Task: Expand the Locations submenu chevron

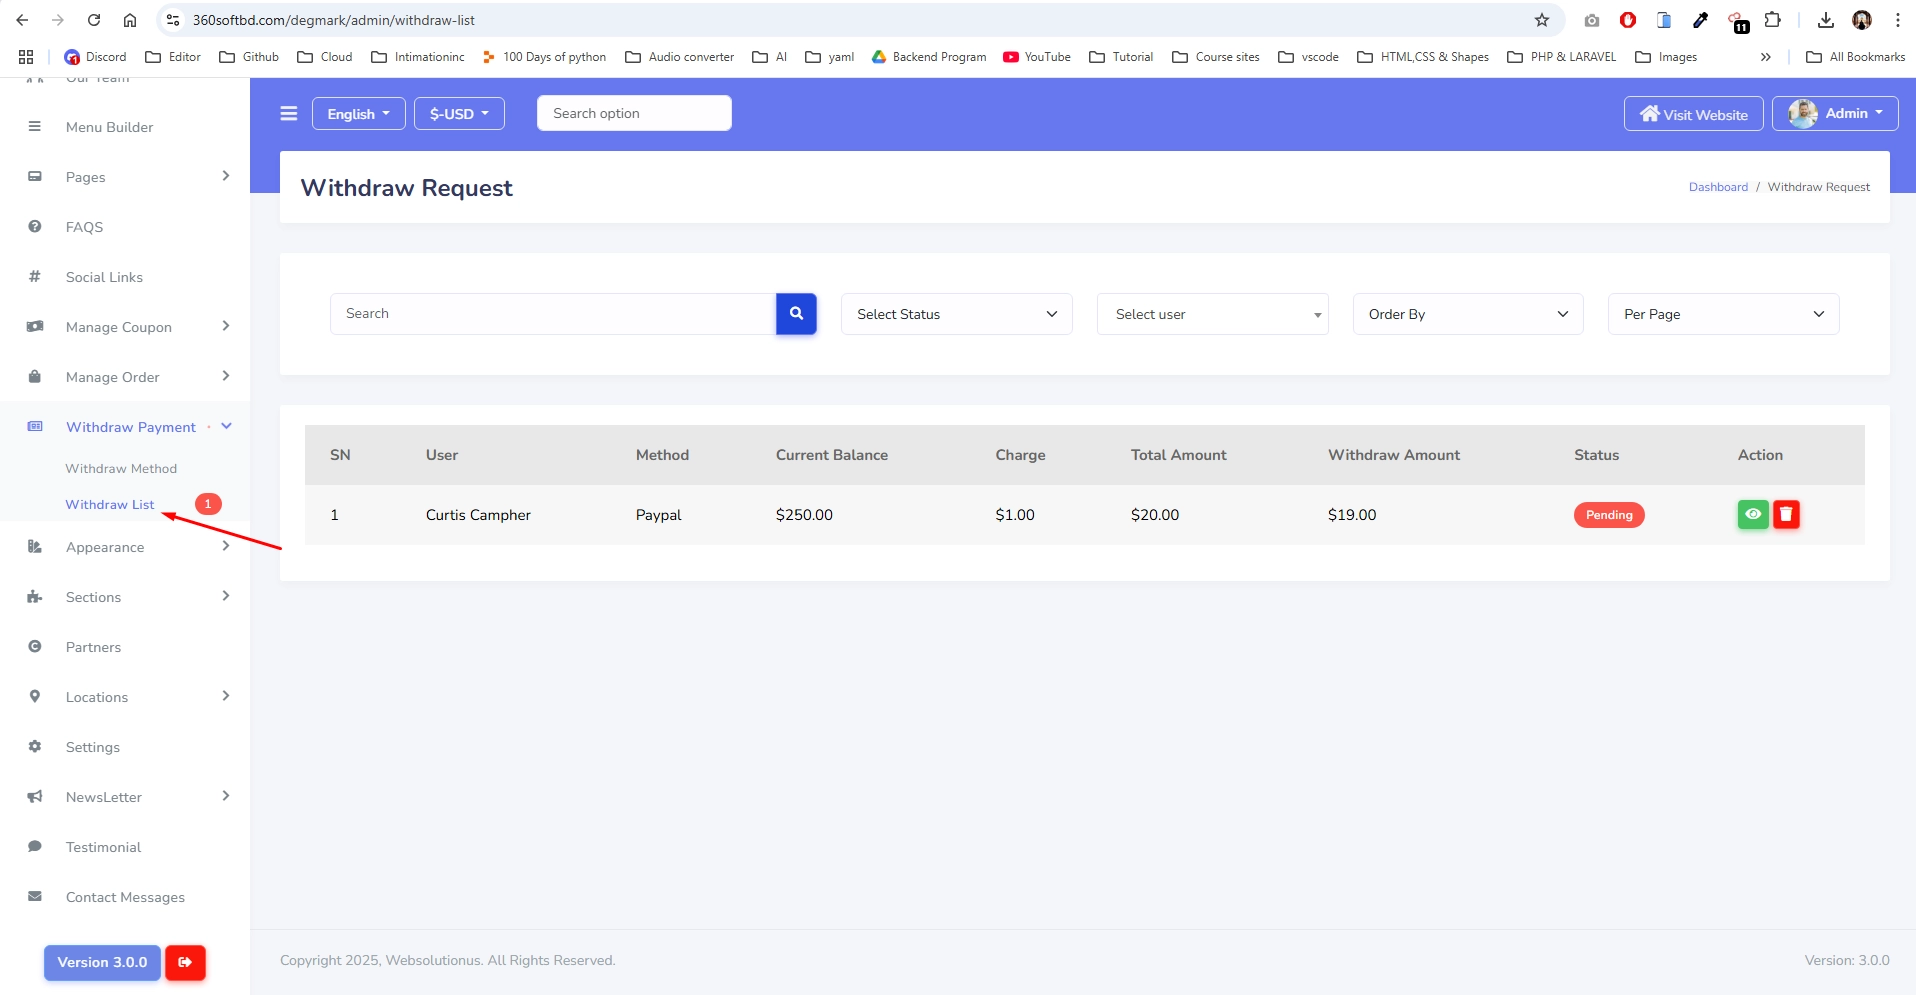Action: 226,696
